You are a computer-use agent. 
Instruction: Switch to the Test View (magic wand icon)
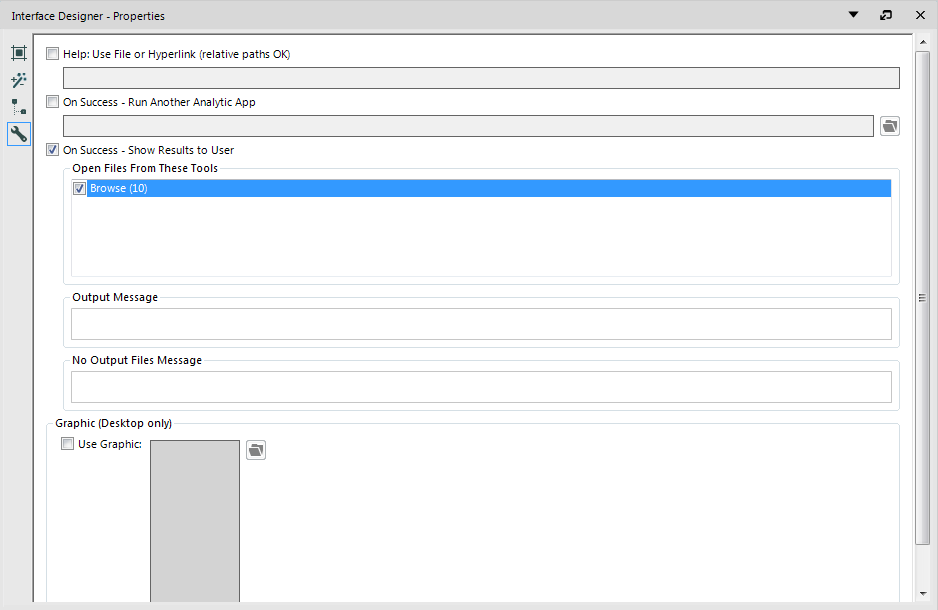pyautogui.click(x=18, y=80)
